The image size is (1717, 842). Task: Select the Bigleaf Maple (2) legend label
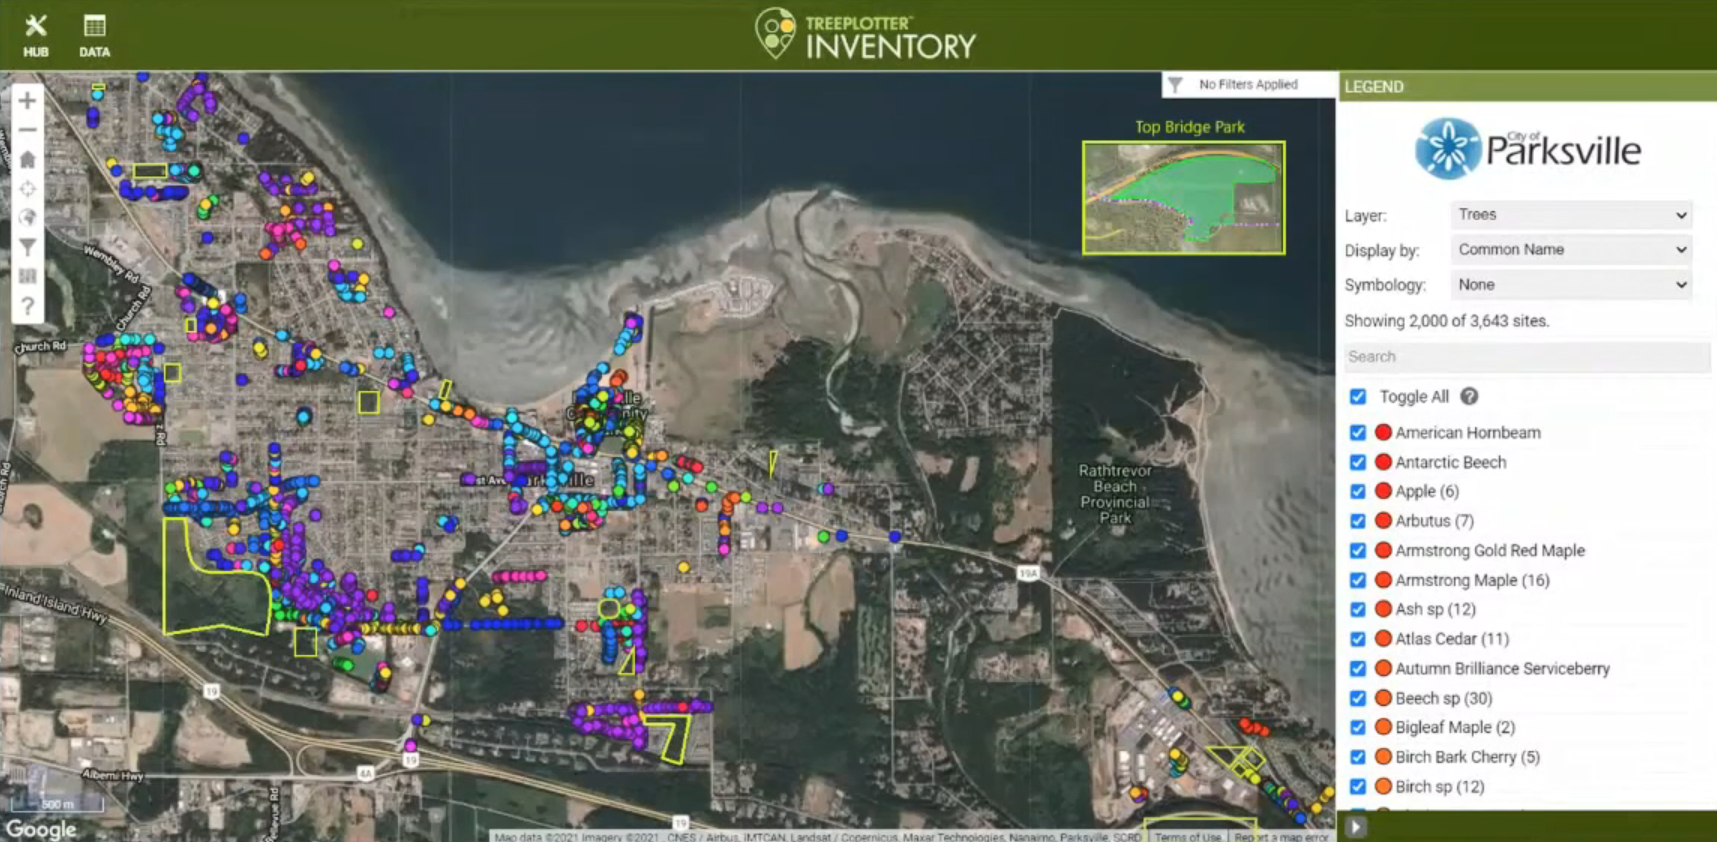1455,727
